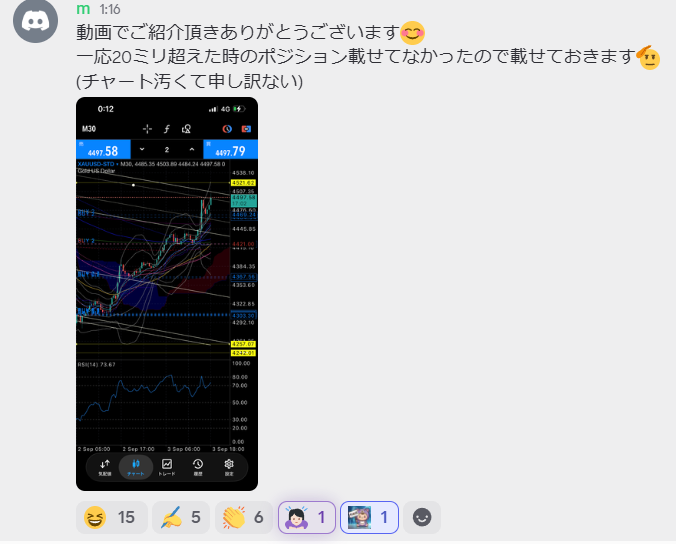Tap the trade ticket icon at top right
Viewport: 676px width, 544px height.
pos(246,129)
